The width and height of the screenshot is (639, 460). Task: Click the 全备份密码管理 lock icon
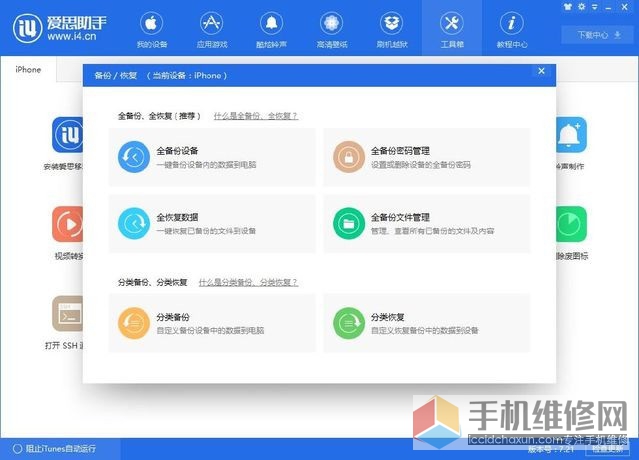[349, 157]
